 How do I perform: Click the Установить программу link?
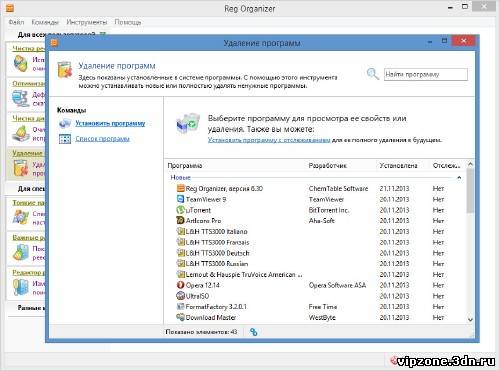(x=110, y=123)
